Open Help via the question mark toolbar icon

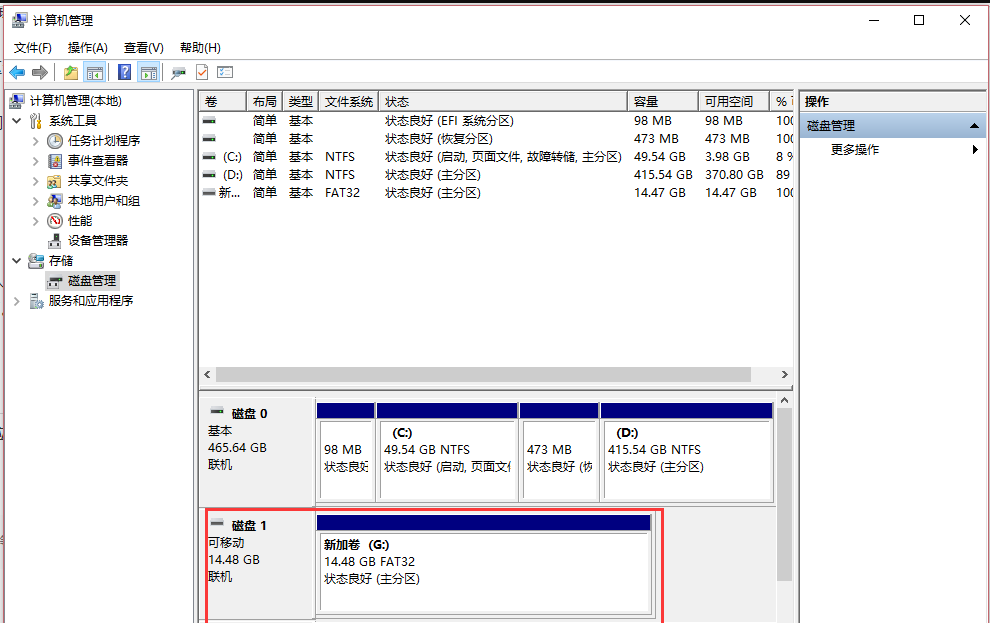[x=123, y=71]
